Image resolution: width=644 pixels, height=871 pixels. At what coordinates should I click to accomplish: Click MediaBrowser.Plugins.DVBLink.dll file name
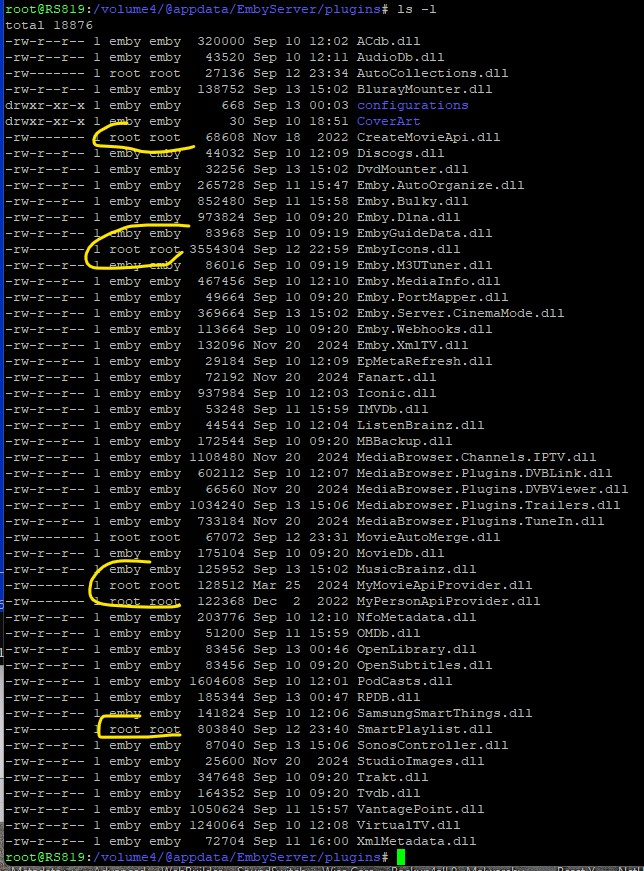484,473
